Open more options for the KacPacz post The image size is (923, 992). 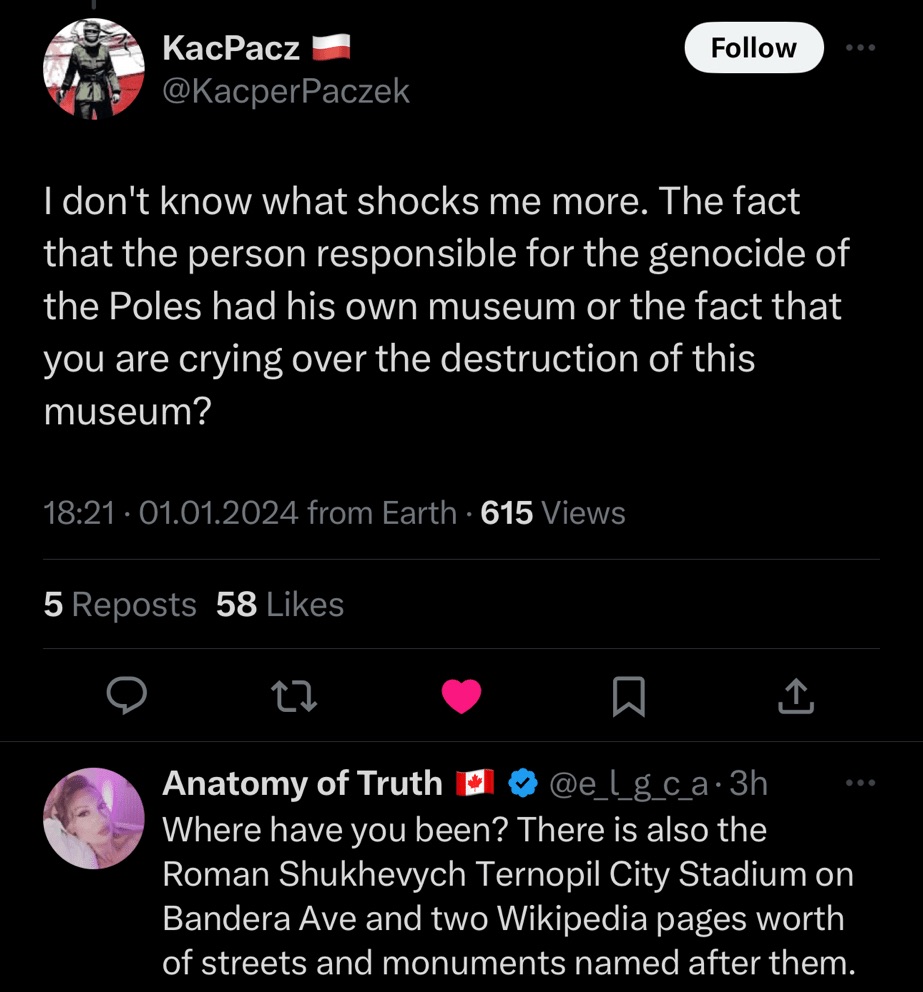point(860,47)
